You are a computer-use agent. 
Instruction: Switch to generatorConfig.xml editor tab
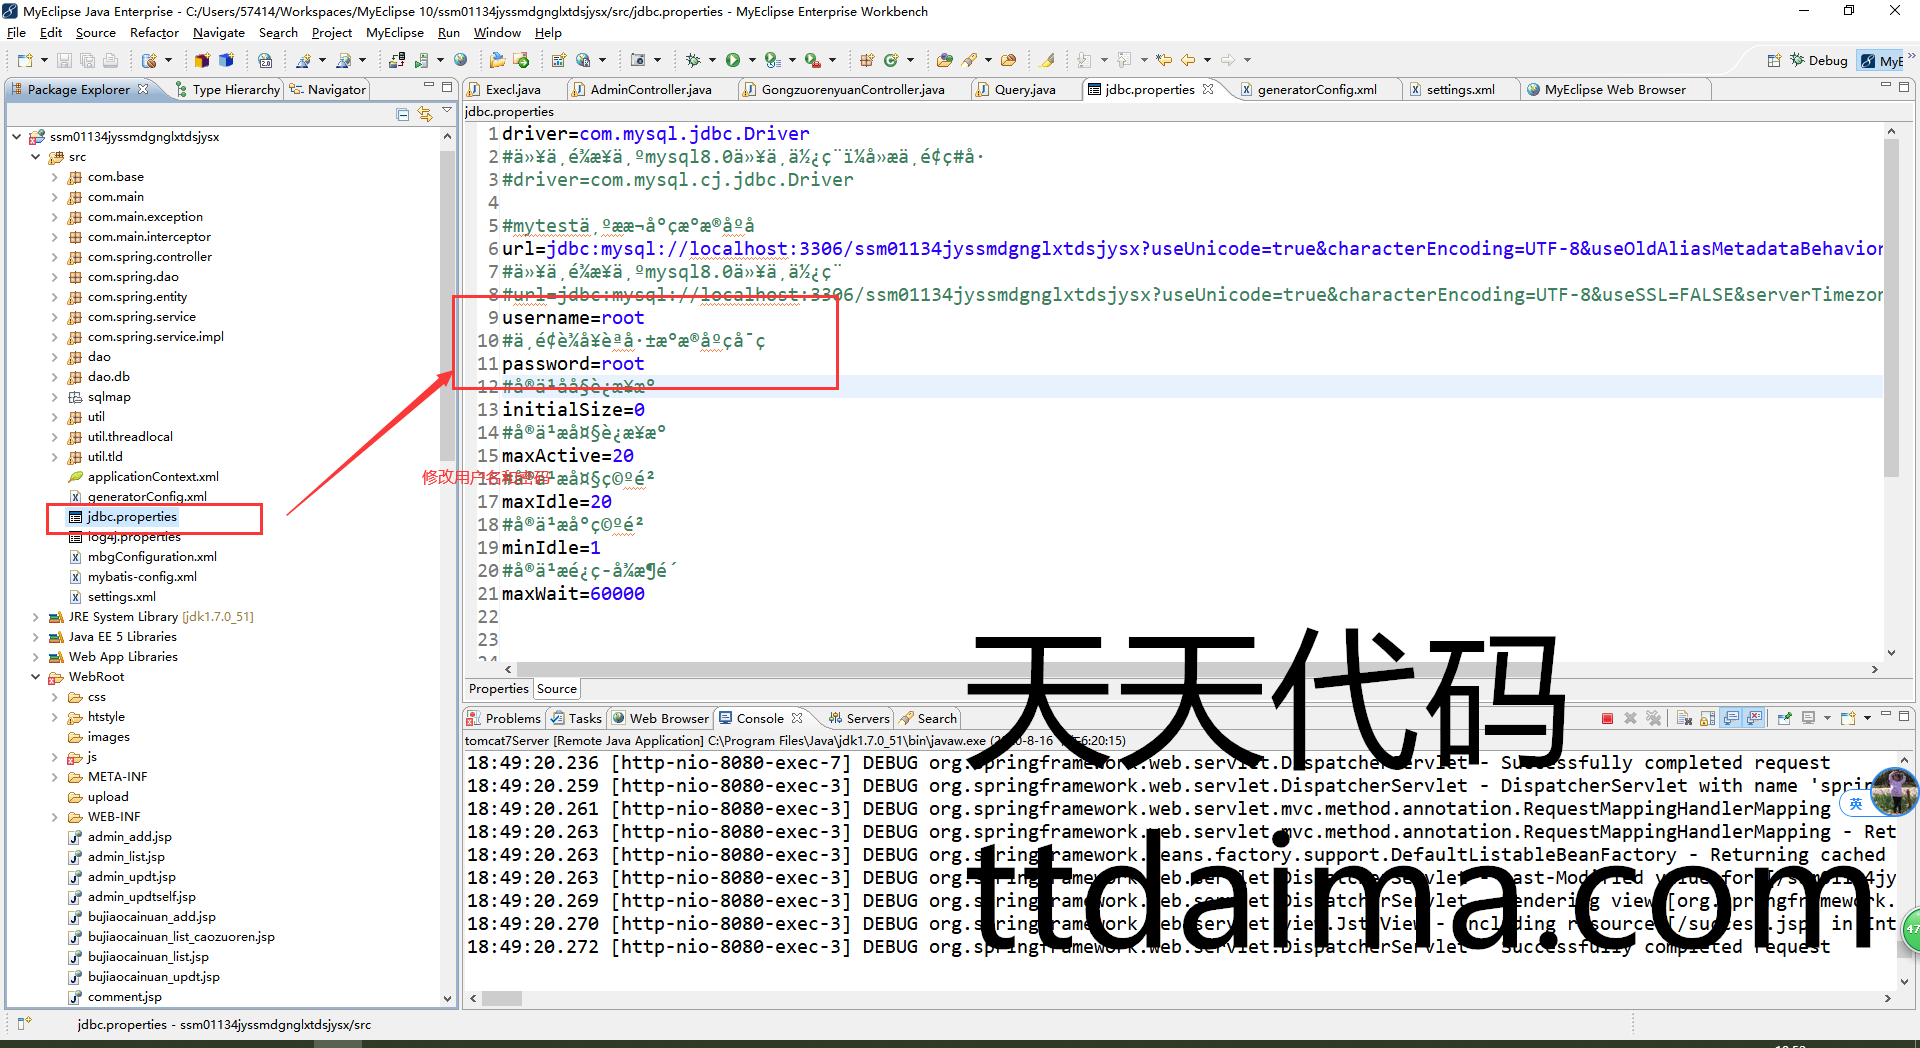[x=1315, y=90]
